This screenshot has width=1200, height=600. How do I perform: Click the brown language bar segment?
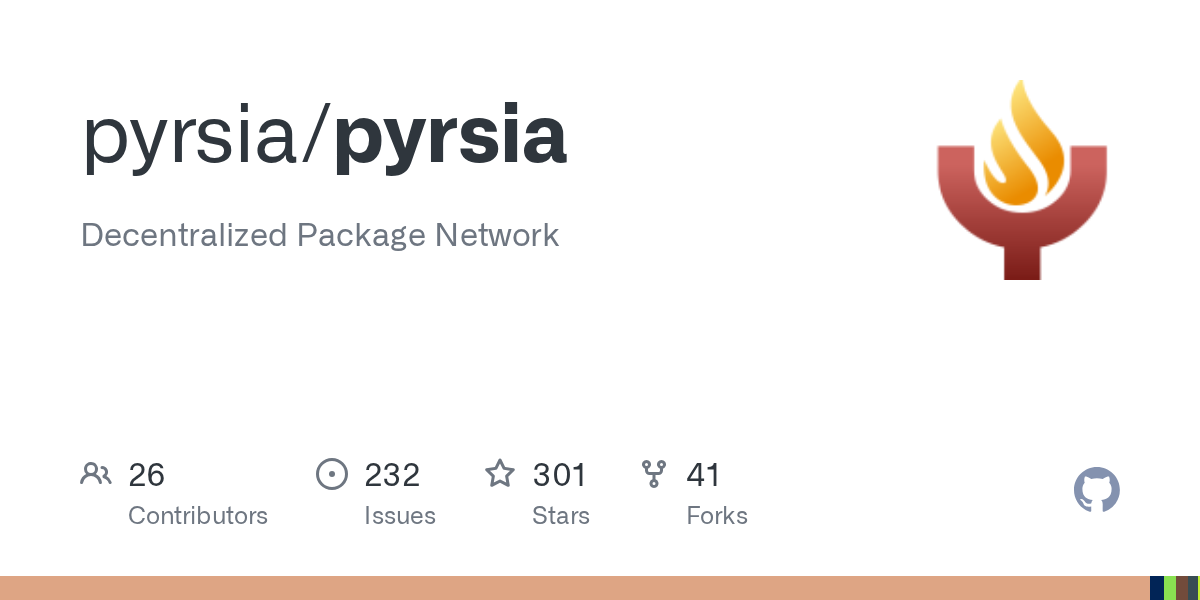pyautogui.click(x=1182, y=588)
